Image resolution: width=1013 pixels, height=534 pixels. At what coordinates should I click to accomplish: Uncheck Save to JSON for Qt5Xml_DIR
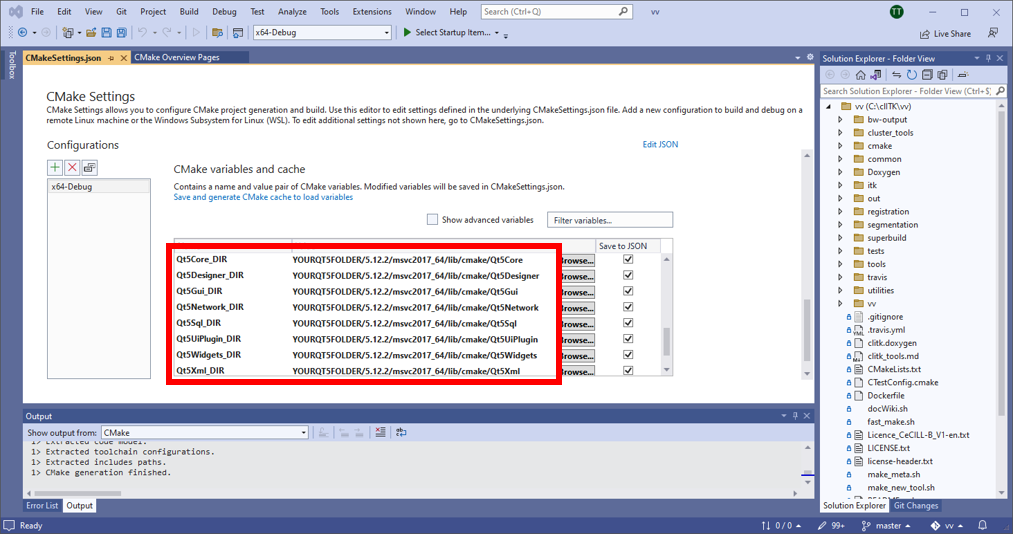click(628, 371)
